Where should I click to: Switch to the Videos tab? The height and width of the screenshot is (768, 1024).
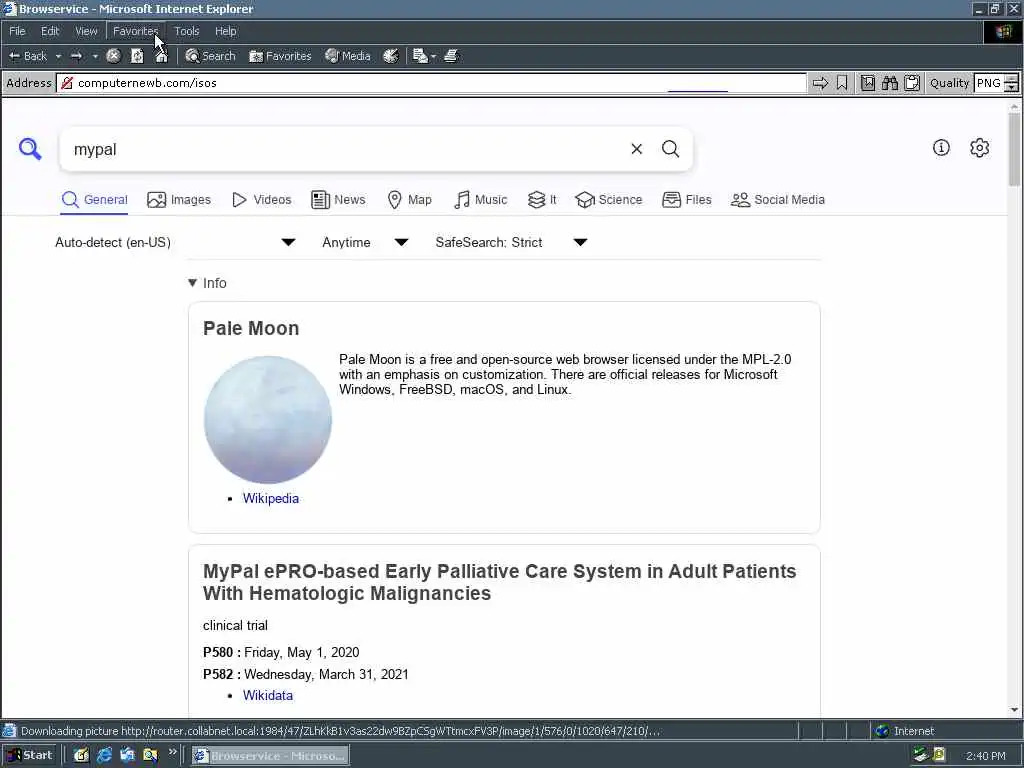pyautogui.click(x=262, y=200)
